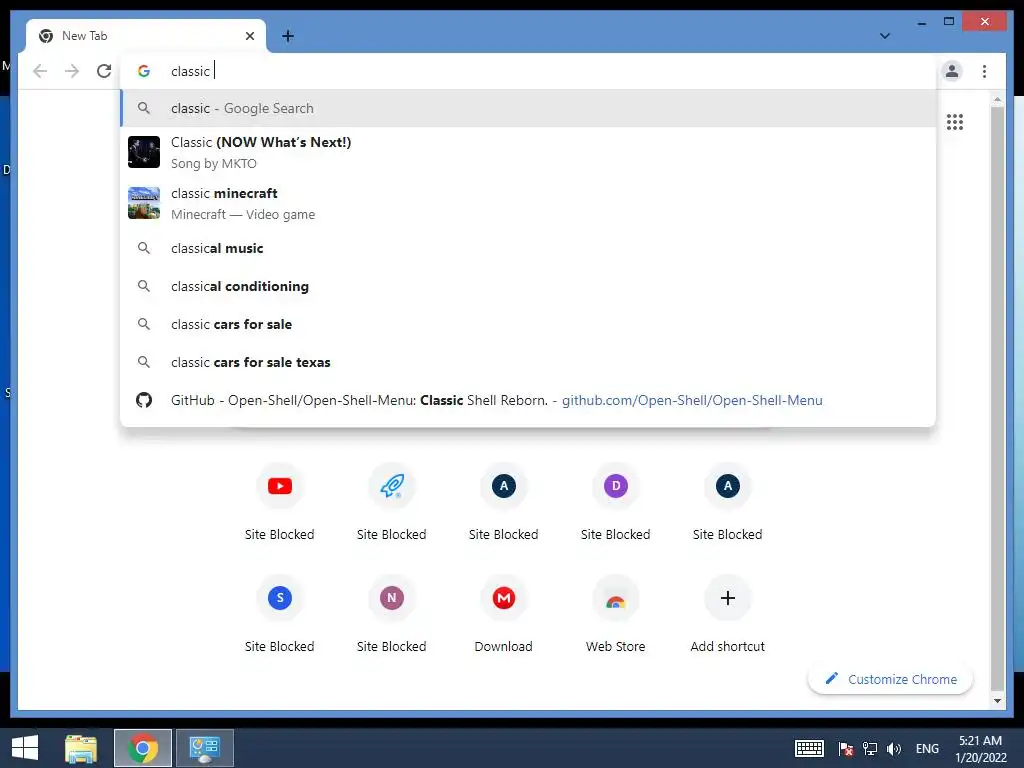Reload the page with the refresh icon

click(x=104, y=71)
